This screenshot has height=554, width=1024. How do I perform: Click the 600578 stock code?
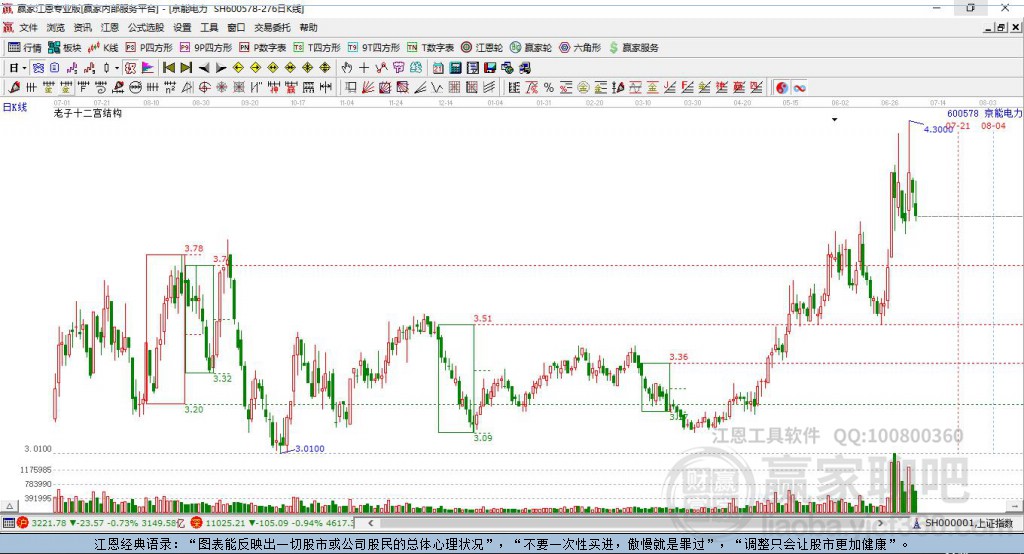coord(963,114)
